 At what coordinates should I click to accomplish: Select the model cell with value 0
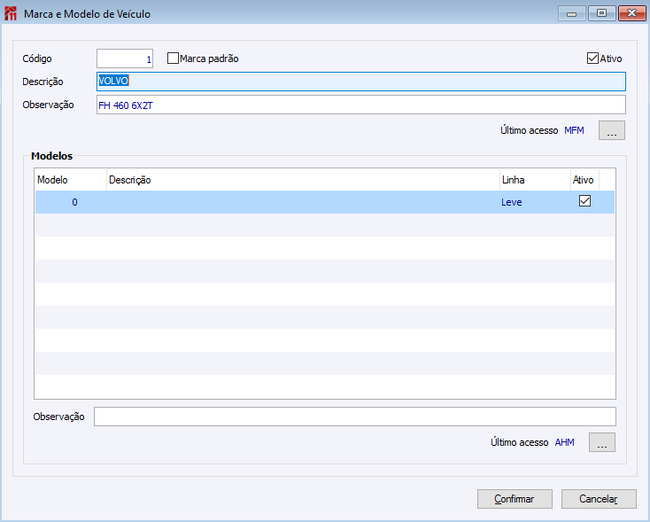pyautogui.click(x=70, y=202)
